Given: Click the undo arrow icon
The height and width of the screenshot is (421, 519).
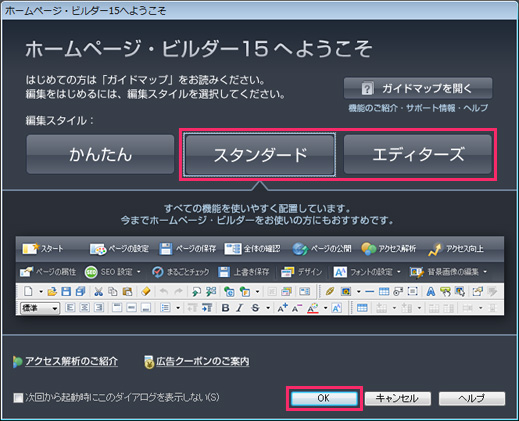Looking at the screenshot, I should pos(164,292).
